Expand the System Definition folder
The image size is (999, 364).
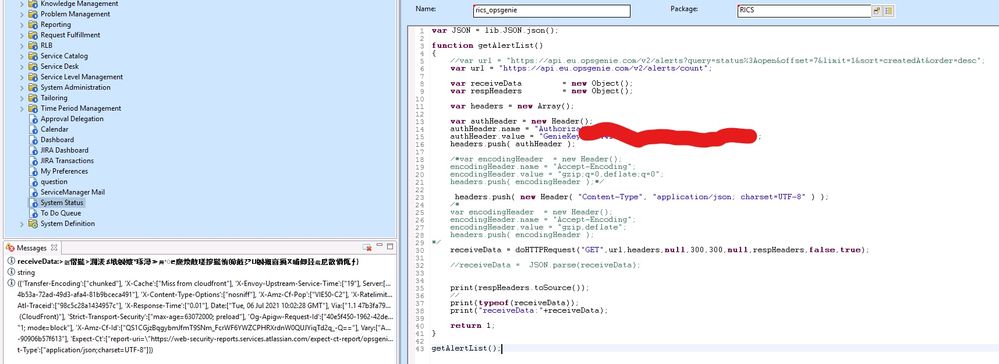click(22, 224)
